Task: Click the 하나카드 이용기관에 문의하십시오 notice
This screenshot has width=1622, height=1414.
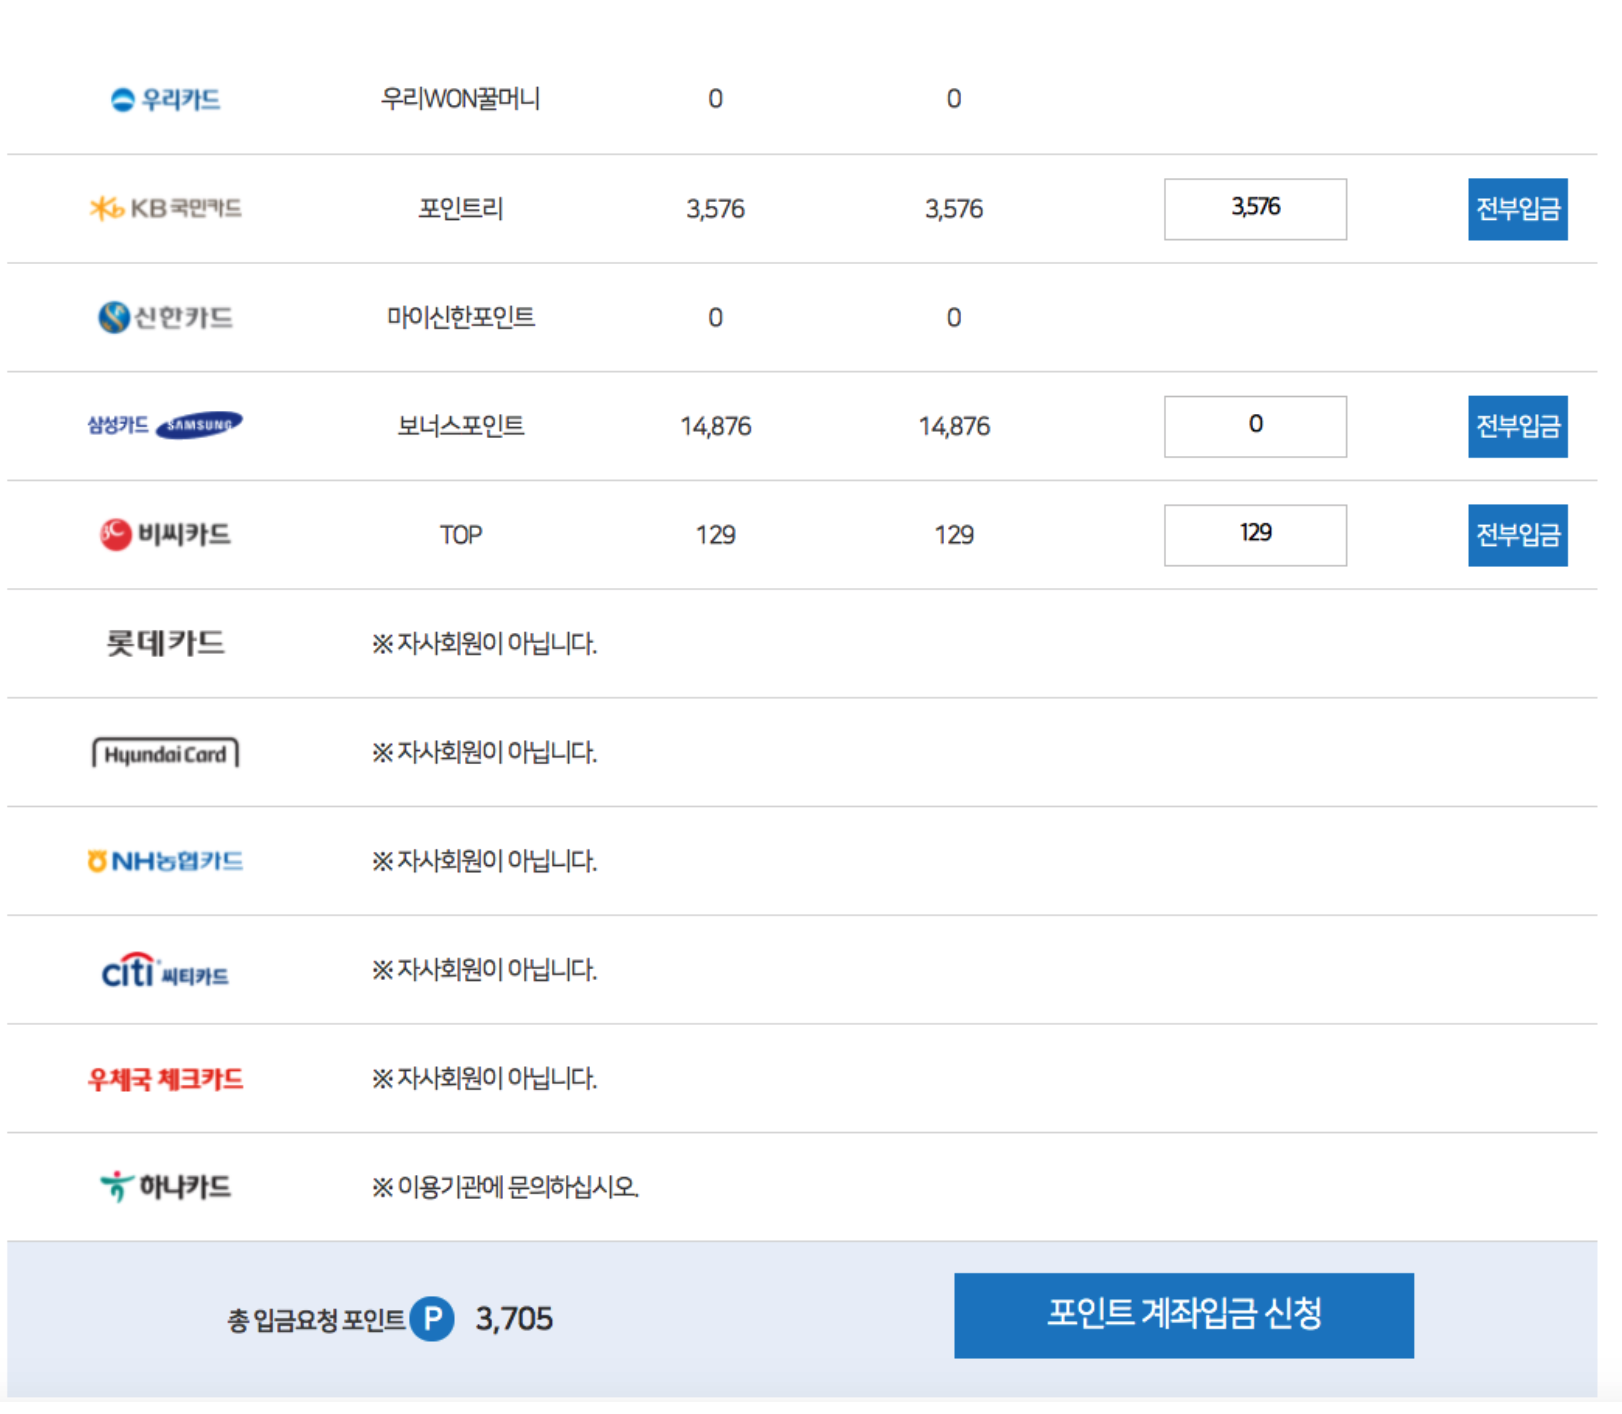Action: point(505,1187)
